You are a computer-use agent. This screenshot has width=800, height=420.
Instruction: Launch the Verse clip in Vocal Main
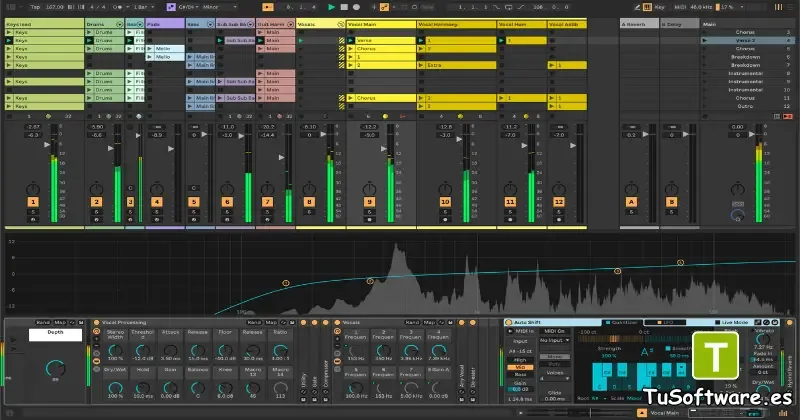point(351,40)
